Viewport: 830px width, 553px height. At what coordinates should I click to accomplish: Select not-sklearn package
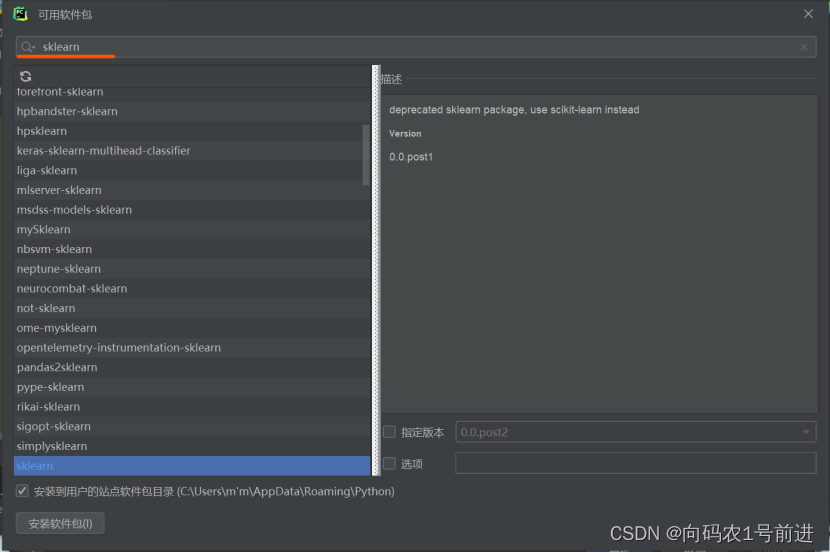pyautogui.click(x=192, y=308)
